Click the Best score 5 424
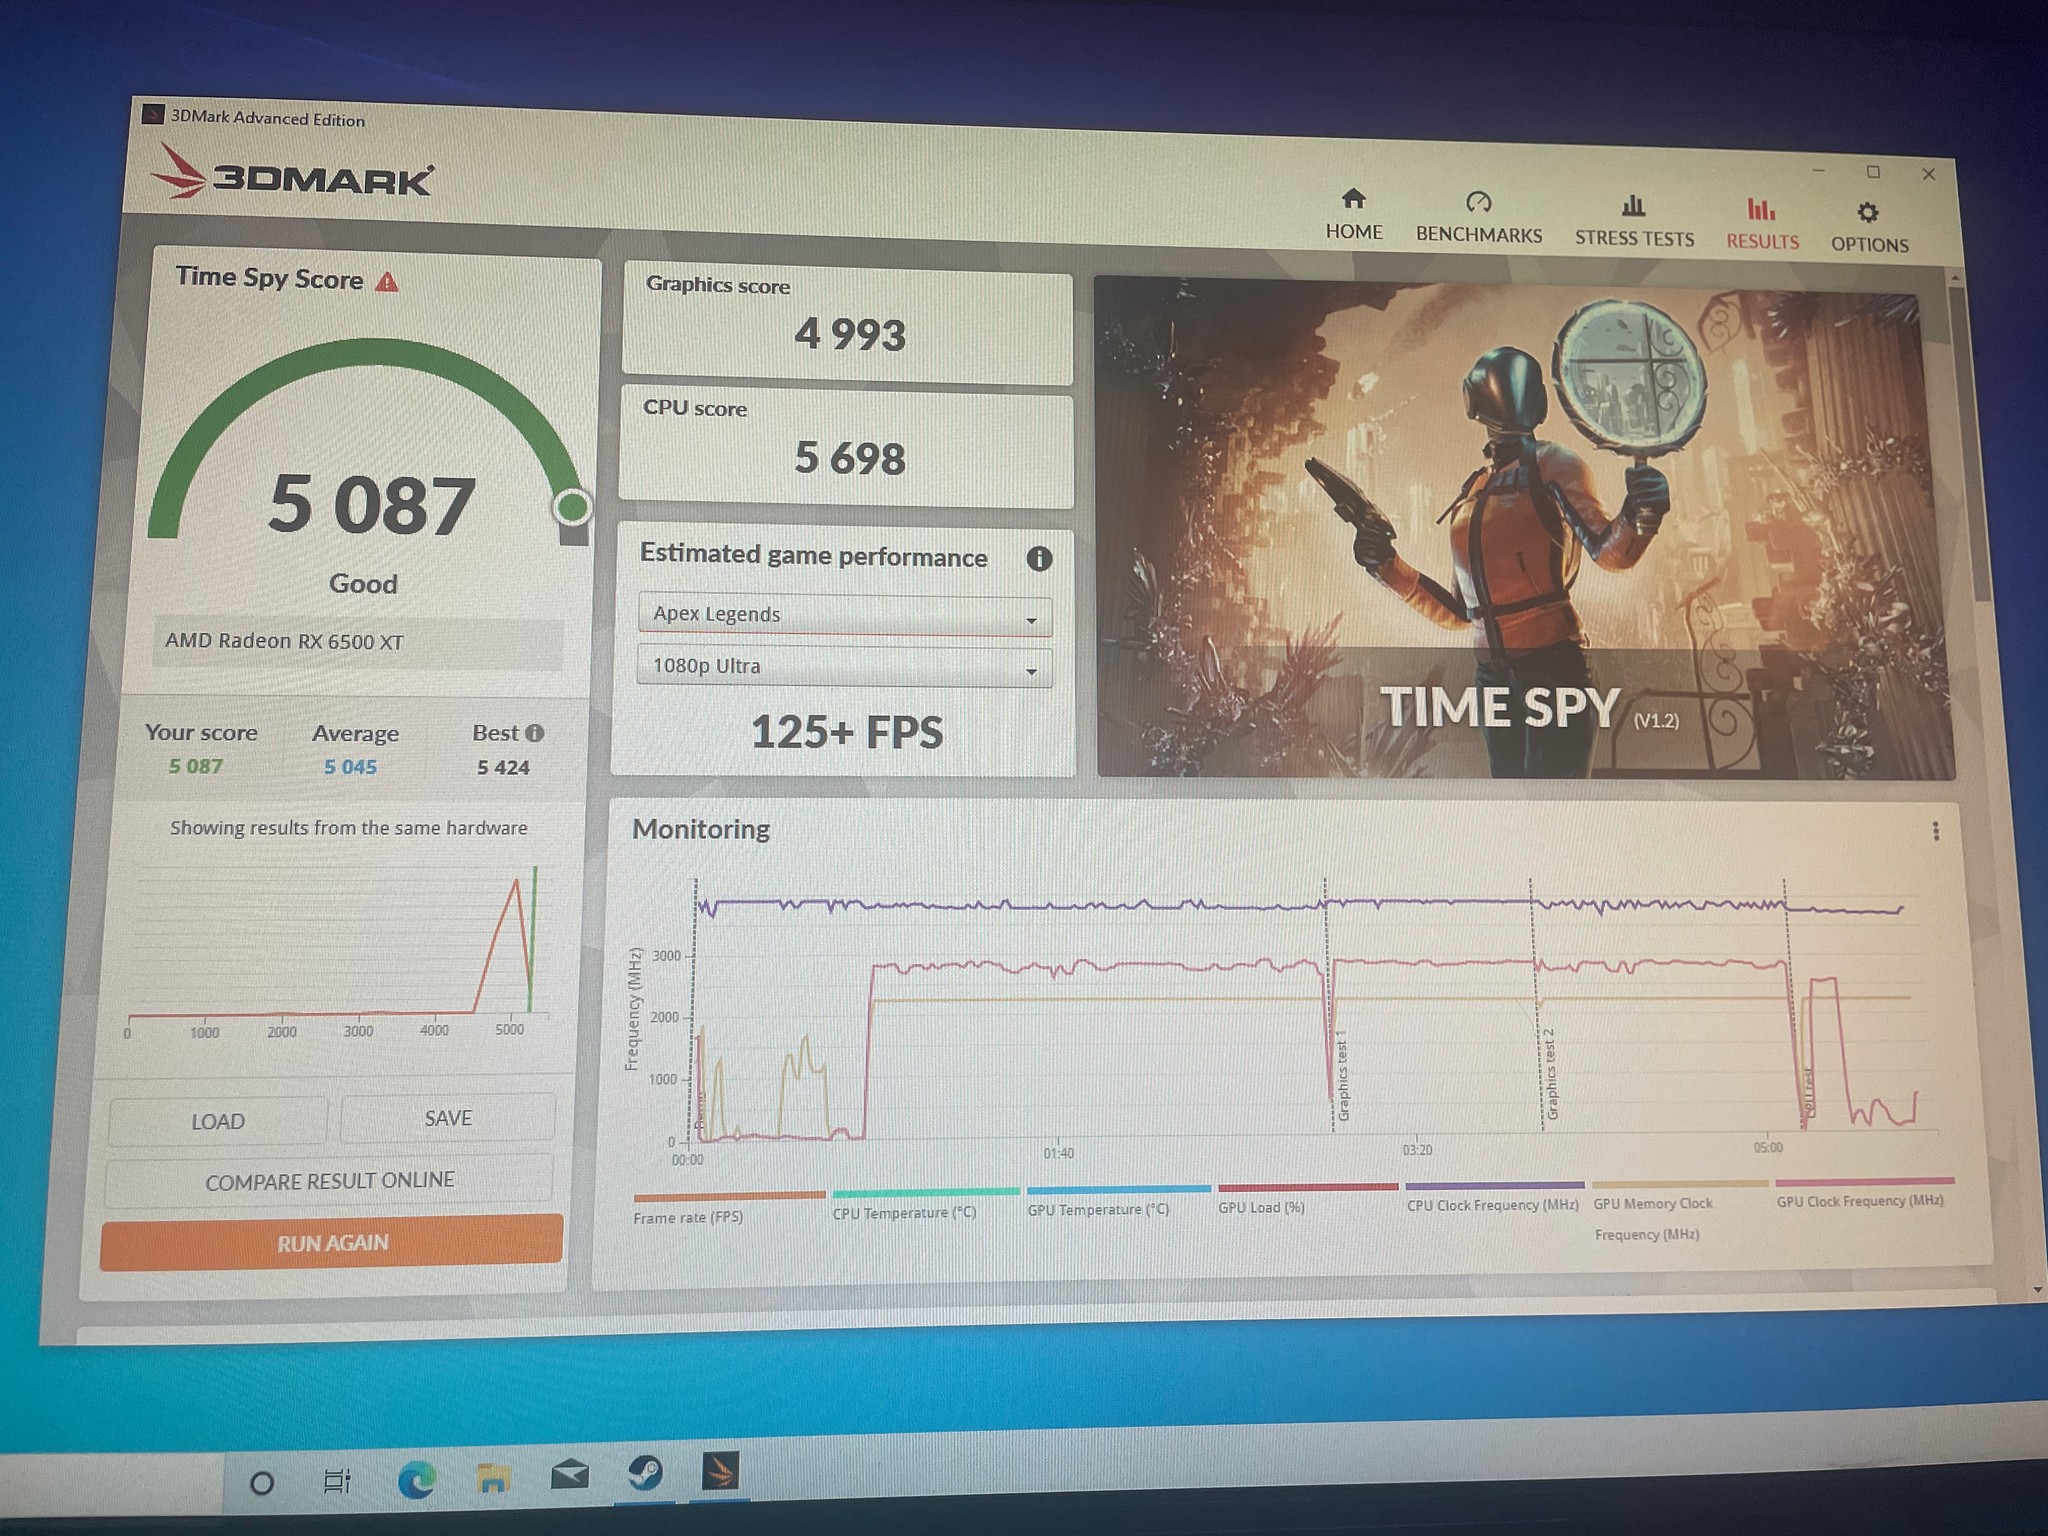 click(503, 768)
